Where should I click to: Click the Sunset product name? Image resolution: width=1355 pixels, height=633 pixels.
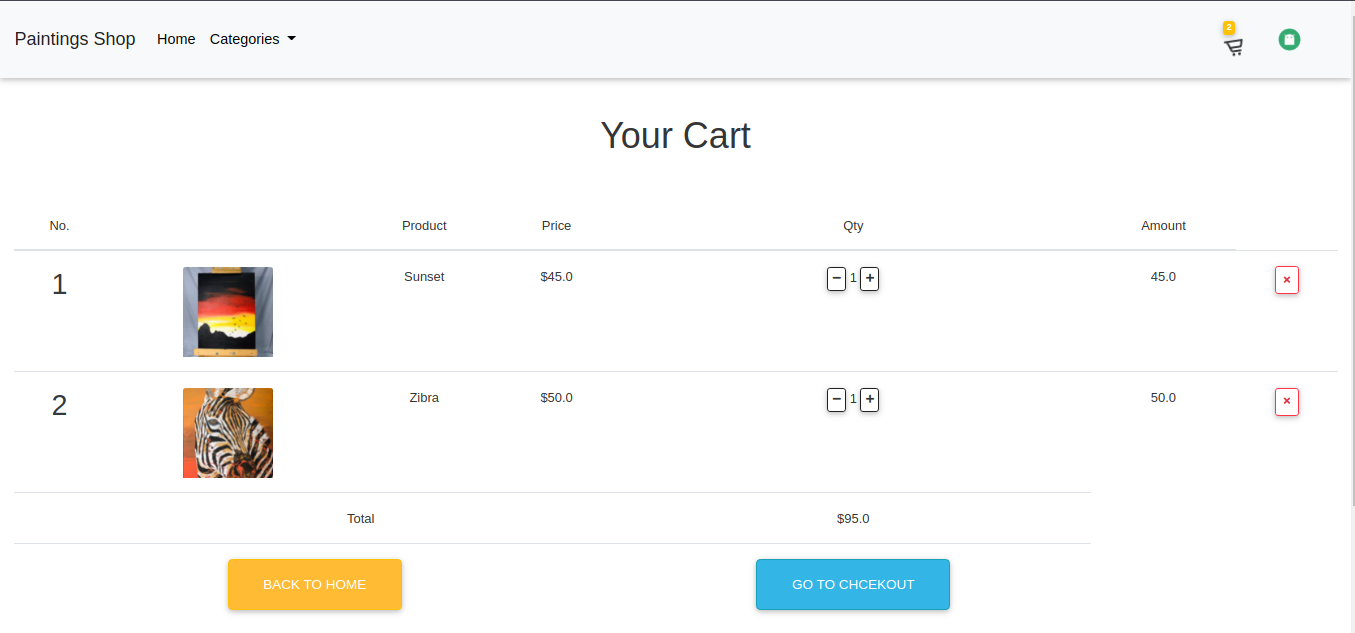pos(424,277)
